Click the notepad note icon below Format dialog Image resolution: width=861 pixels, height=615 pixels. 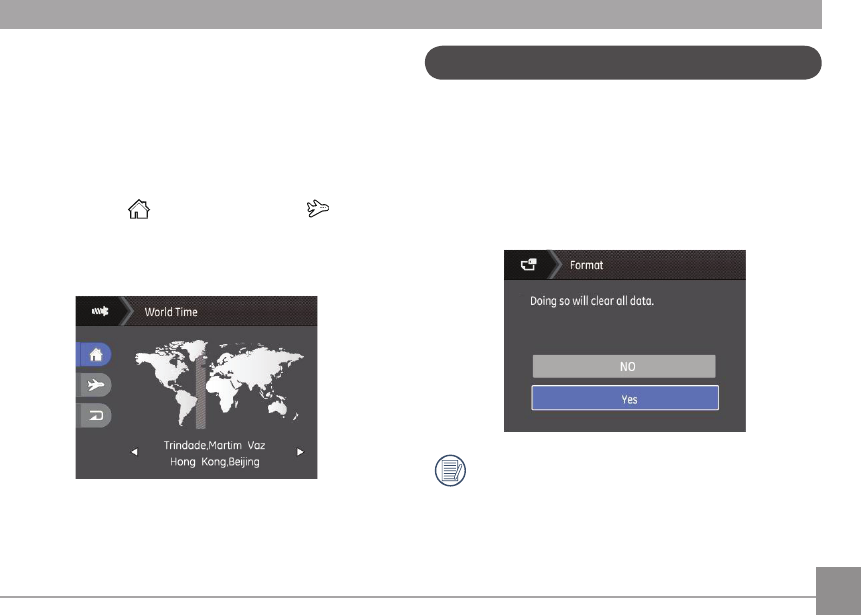click(450, 471)
